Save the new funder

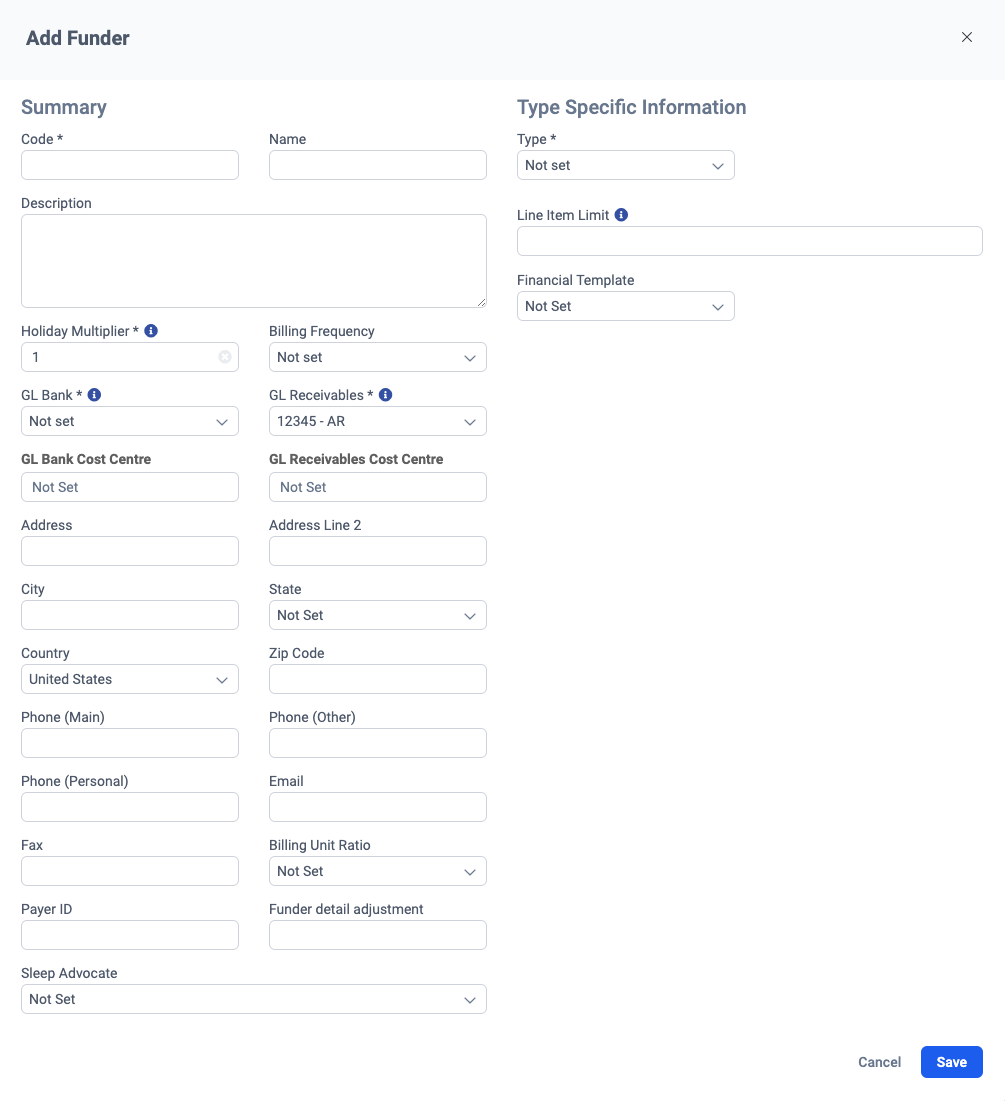click(x=951, y=1062)
